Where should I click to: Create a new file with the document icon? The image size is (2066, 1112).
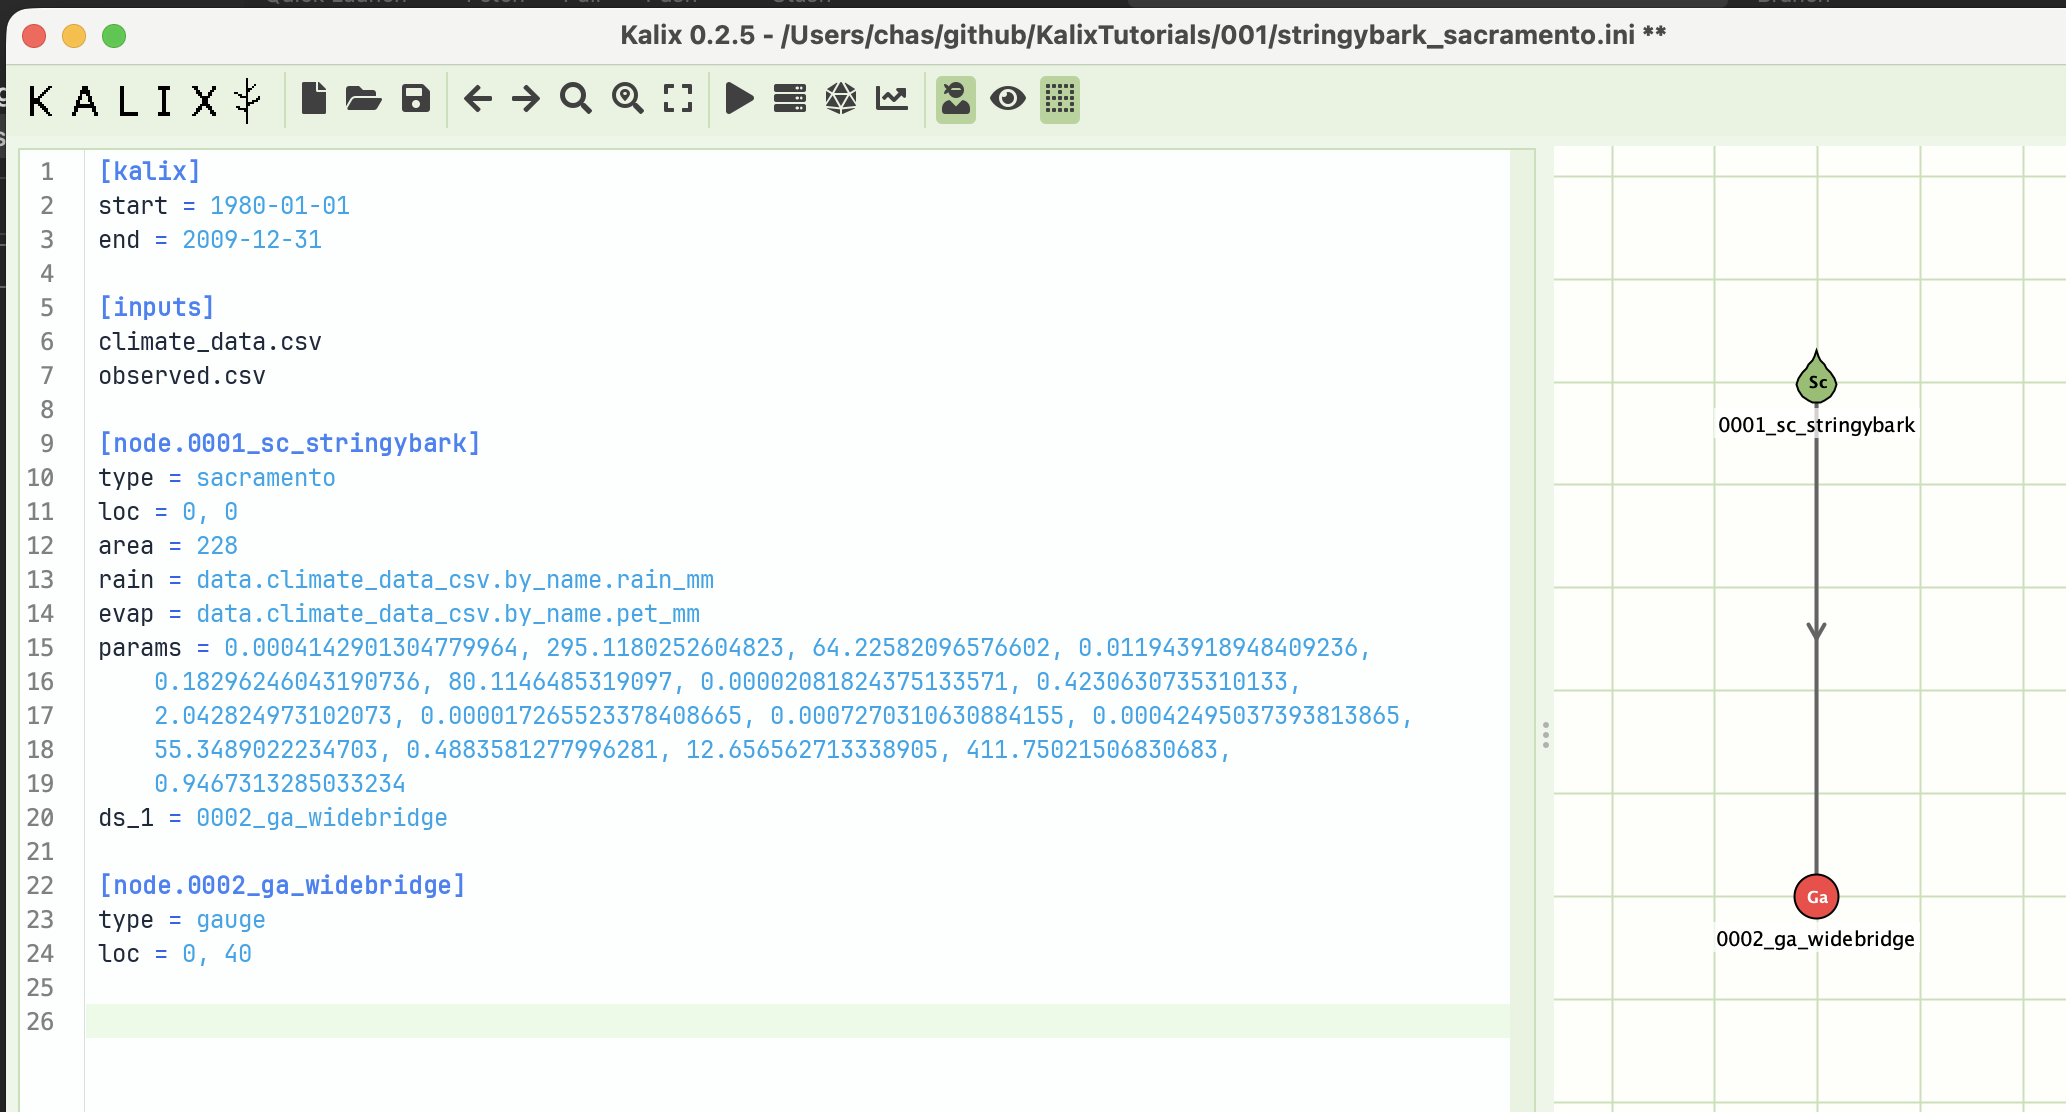pos(314,99)
